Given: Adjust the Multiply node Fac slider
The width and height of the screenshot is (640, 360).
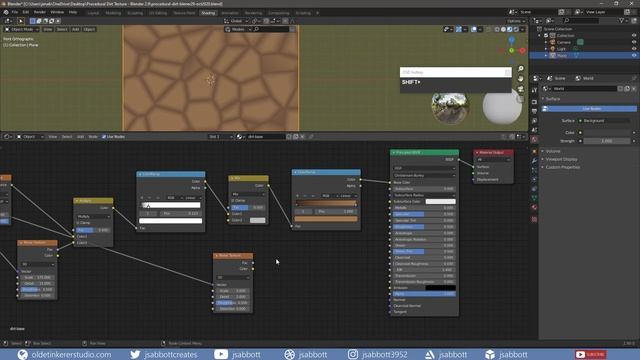Looking at the screenshot, I should click(x=93, y=230).
